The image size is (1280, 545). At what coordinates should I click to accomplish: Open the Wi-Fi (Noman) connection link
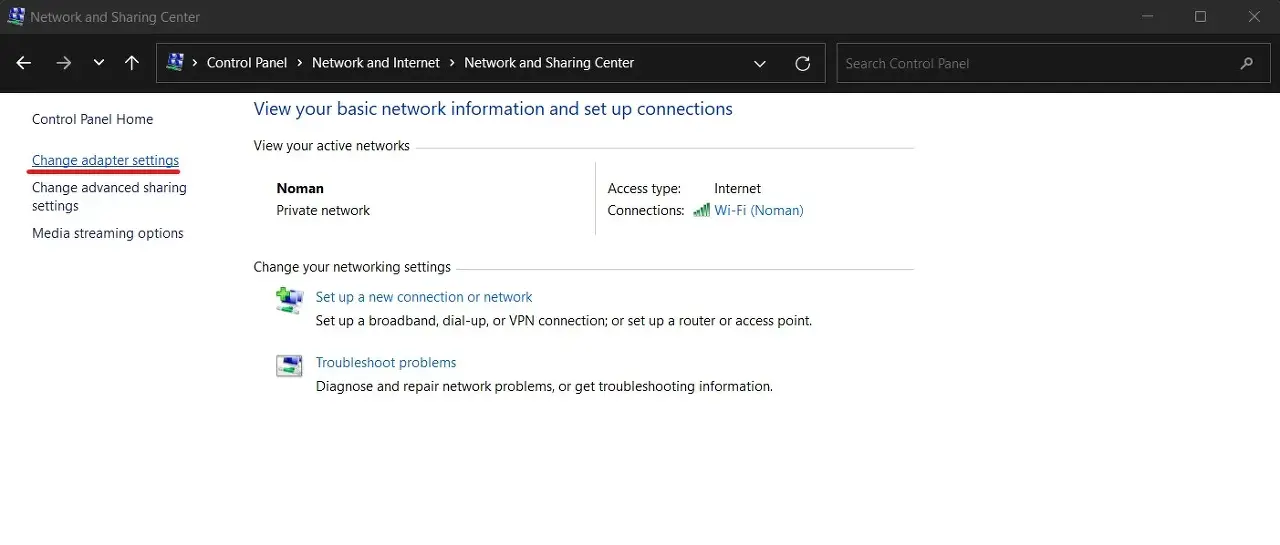coord(758,211)
